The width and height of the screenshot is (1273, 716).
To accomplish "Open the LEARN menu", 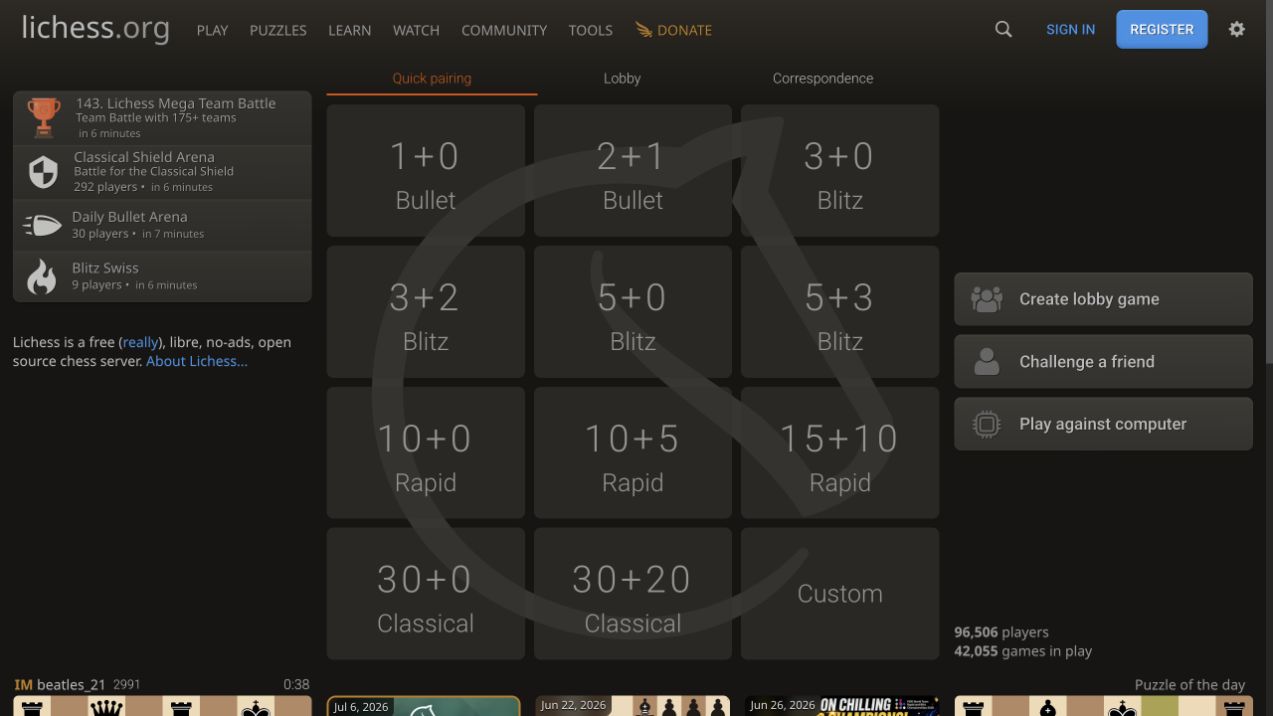I will click(x=349, y=30).
